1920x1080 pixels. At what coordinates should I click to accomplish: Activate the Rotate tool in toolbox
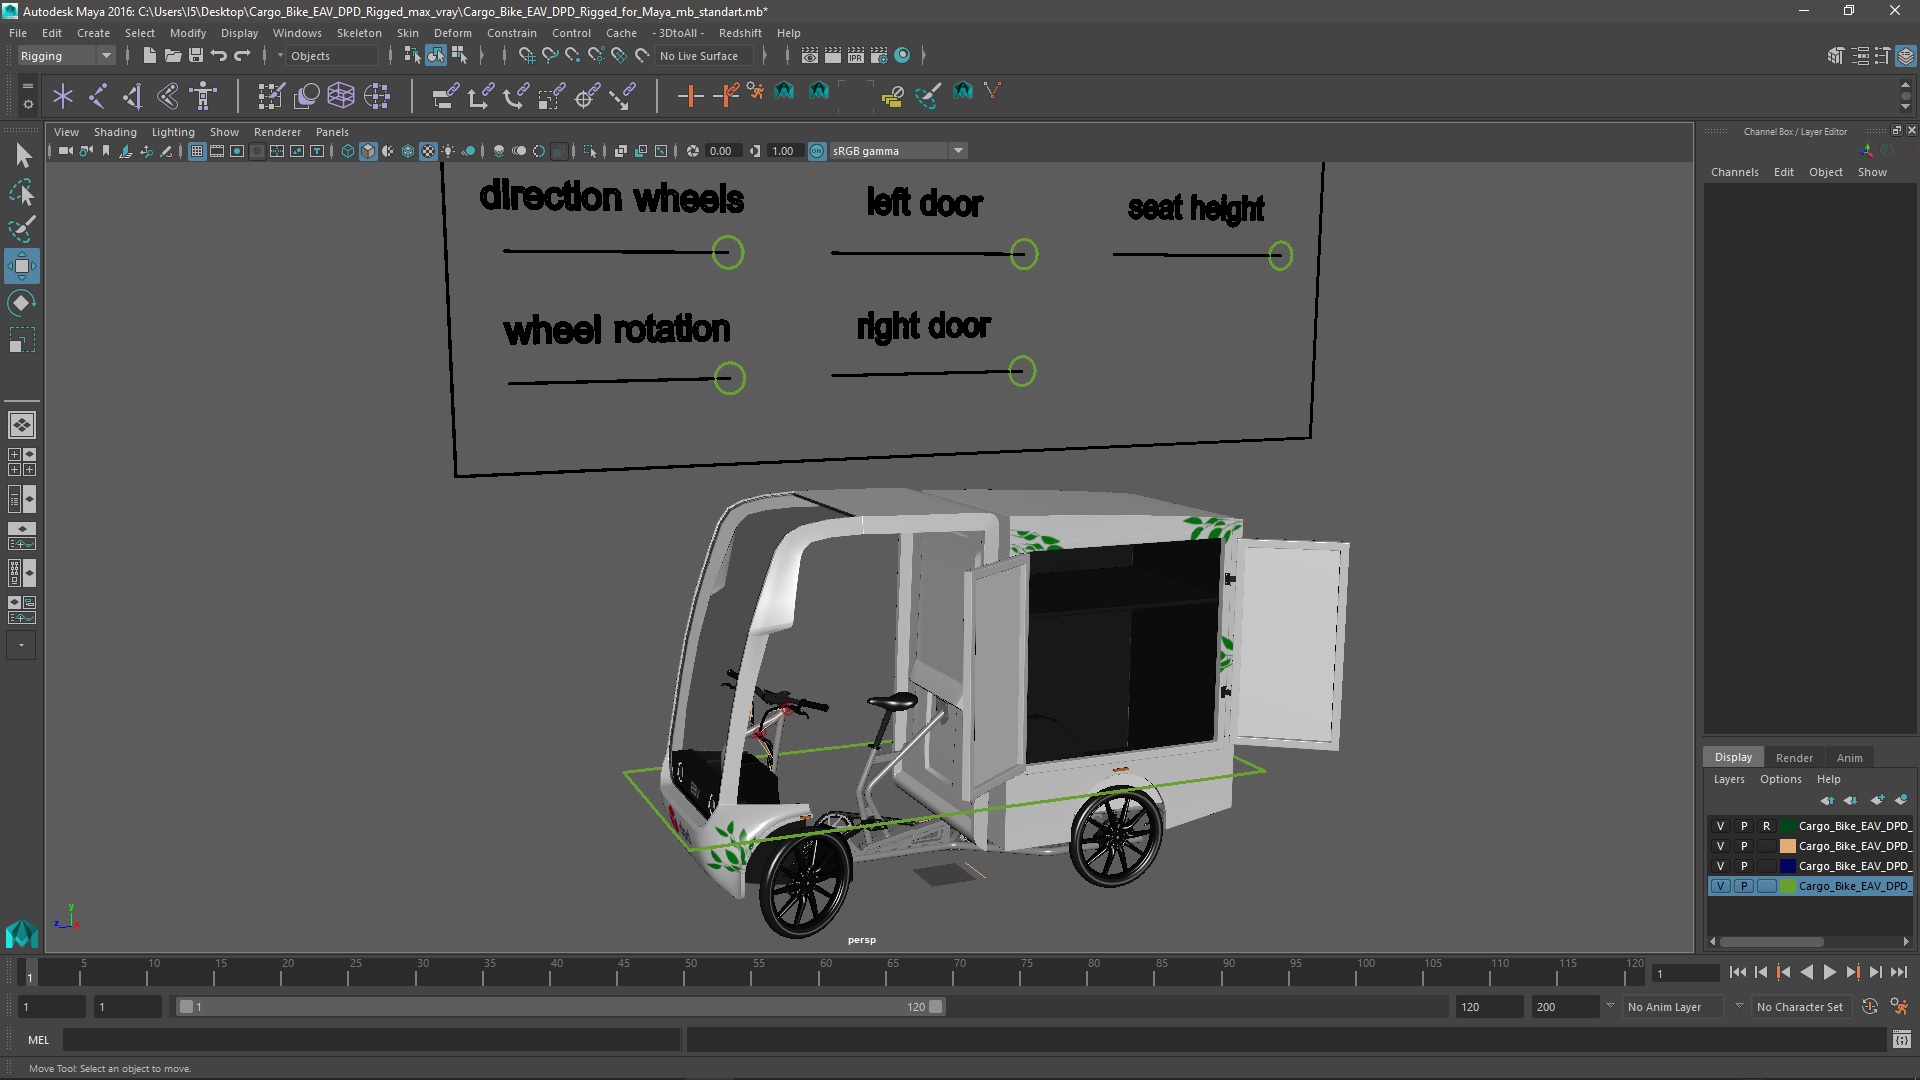21,303
